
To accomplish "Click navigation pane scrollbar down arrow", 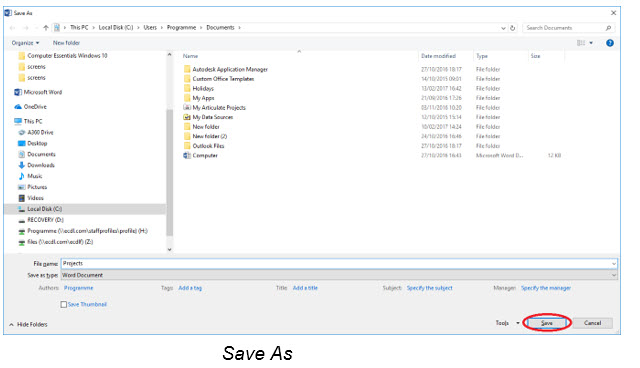I will [169, 249].
